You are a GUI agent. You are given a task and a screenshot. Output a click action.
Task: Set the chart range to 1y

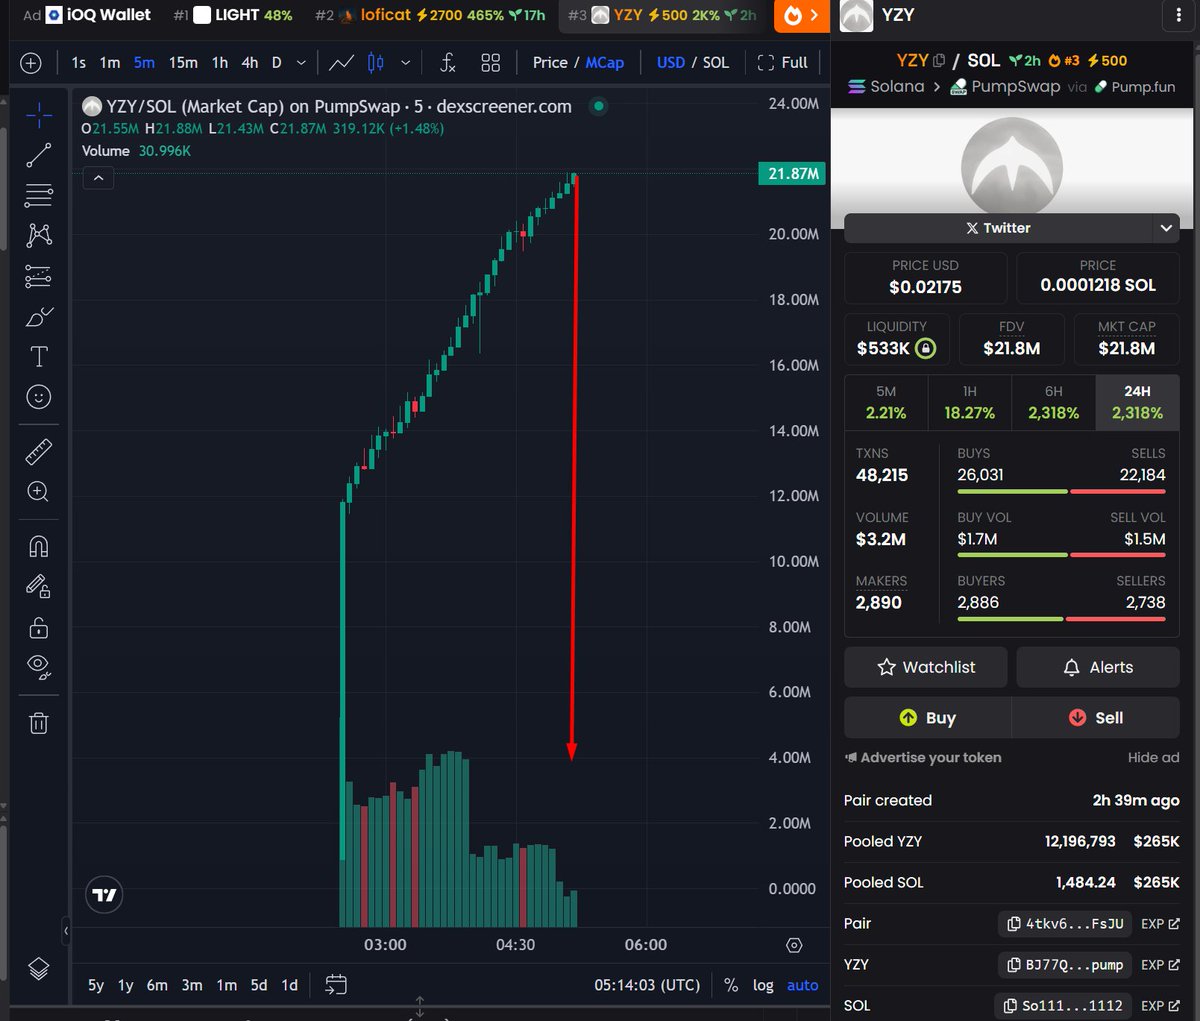[x=126, y=985]
